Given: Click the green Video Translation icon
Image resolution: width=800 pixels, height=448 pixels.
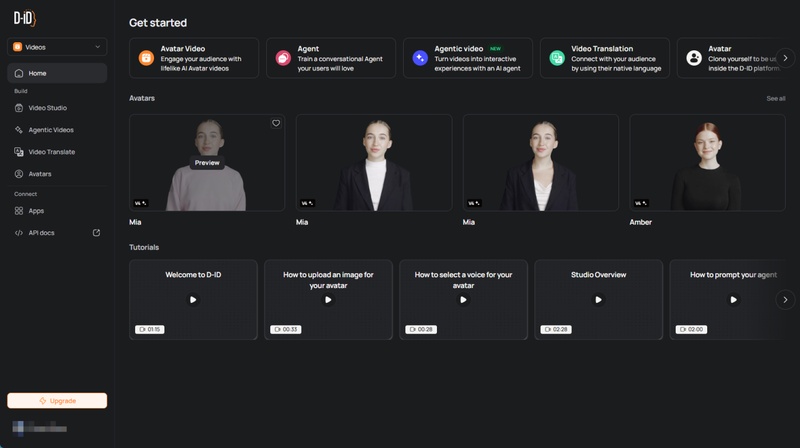Looking at the screenshot, I should coord(557,58).
